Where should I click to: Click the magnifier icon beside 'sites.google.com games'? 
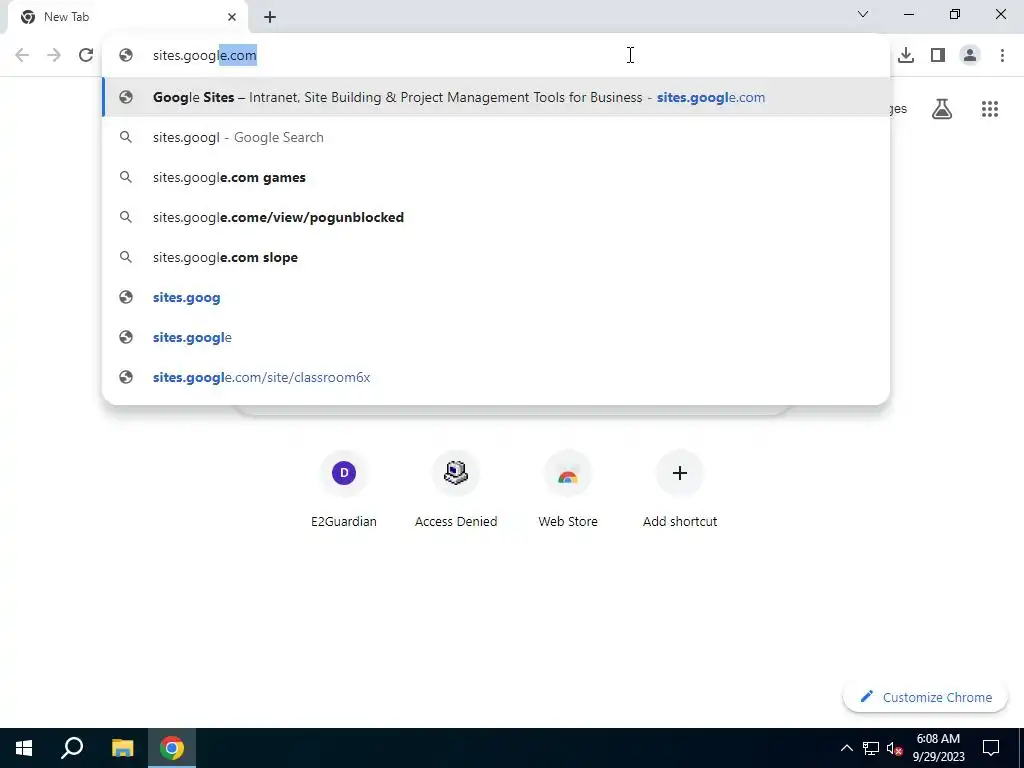pyautogui.click(x=125, y=177)
